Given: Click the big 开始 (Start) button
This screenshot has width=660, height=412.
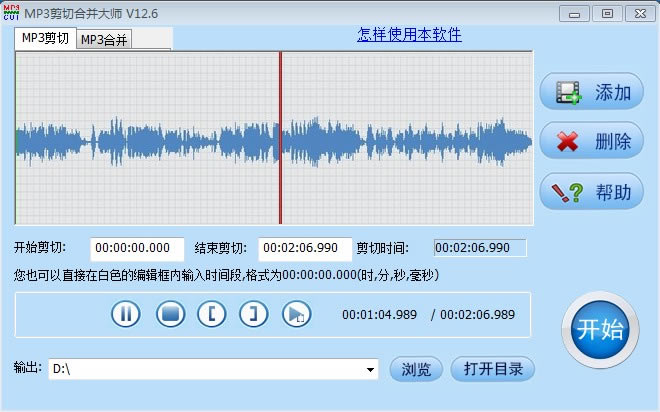Looking at the screenshot, I should [x=600, y=330].
